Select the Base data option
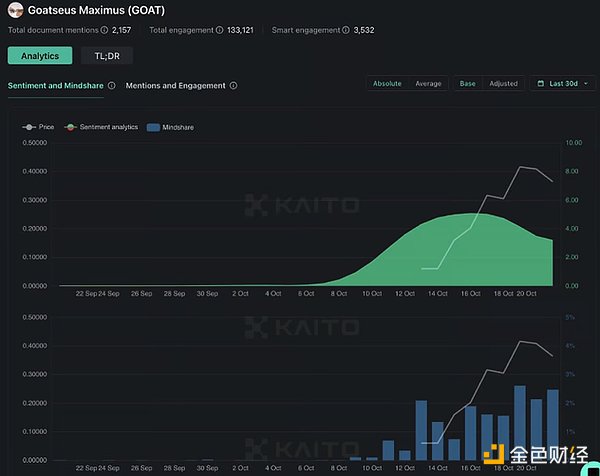600x476 pixels. click(x=468, y=83)
